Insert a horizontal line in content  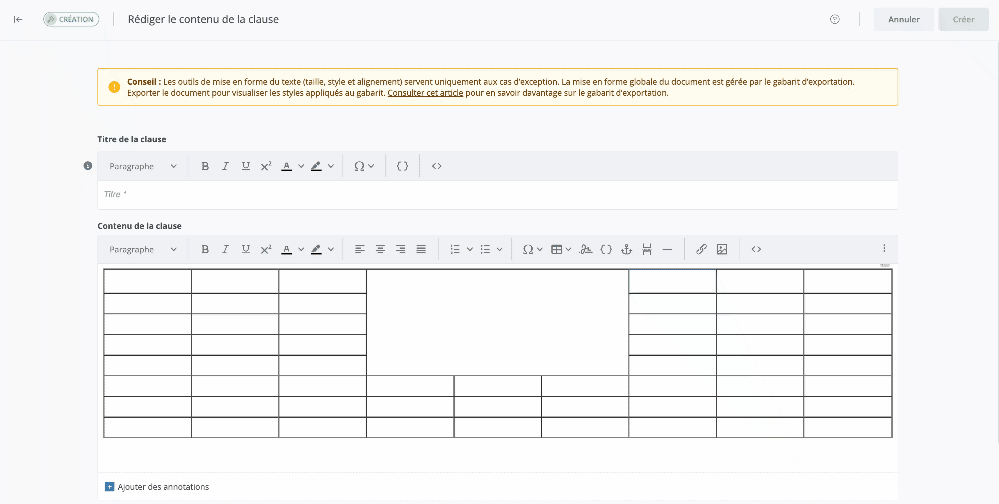(x=667, y=249)
